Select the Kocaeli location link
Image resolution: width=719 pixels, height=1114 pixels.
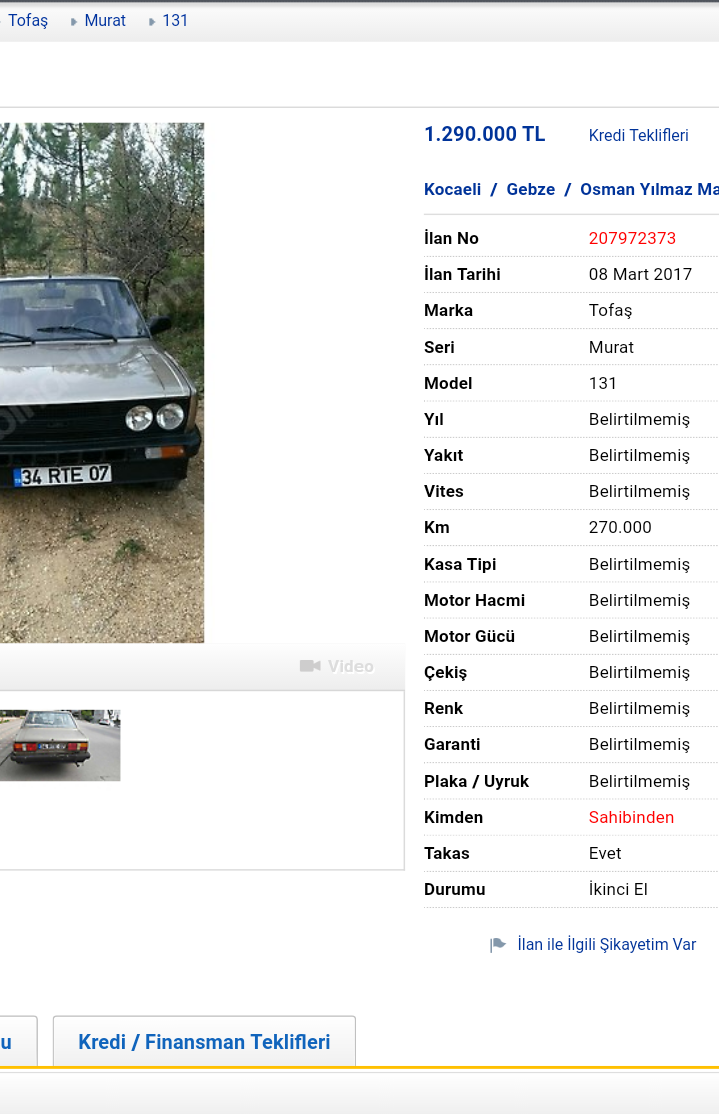click(x=452, y=189)
